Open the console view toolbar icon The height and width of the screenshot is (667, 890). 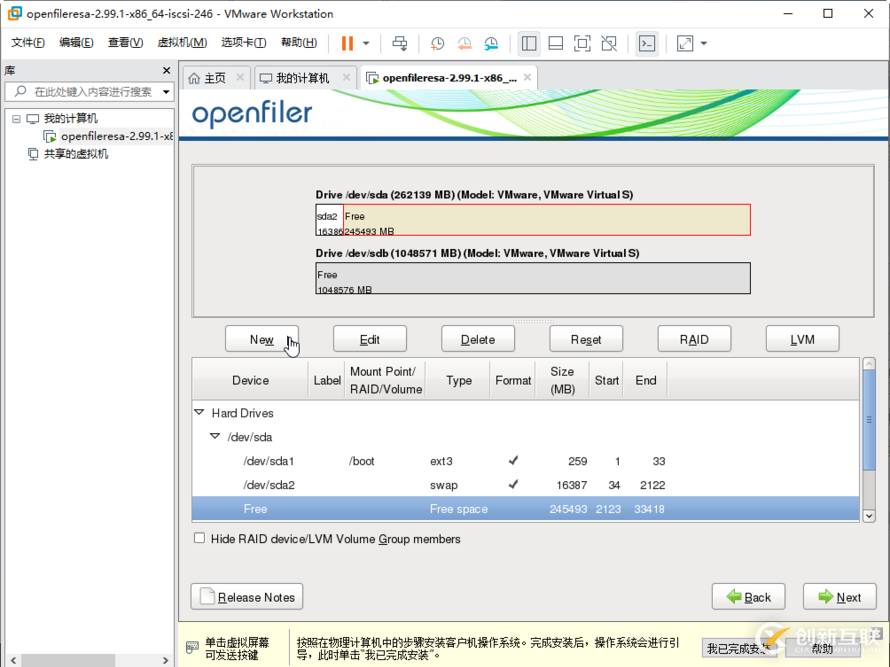pyautogui.click(x=648, y=43)
